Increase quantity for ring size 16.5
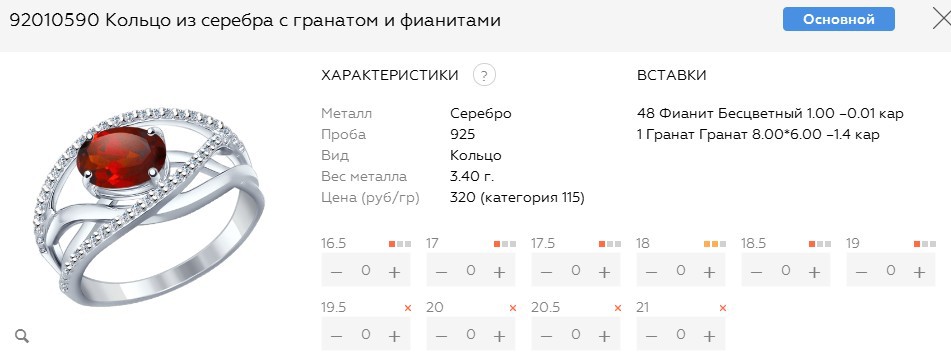Image resolution: width=951 pixels, height=363 pixels. (394, 271)
